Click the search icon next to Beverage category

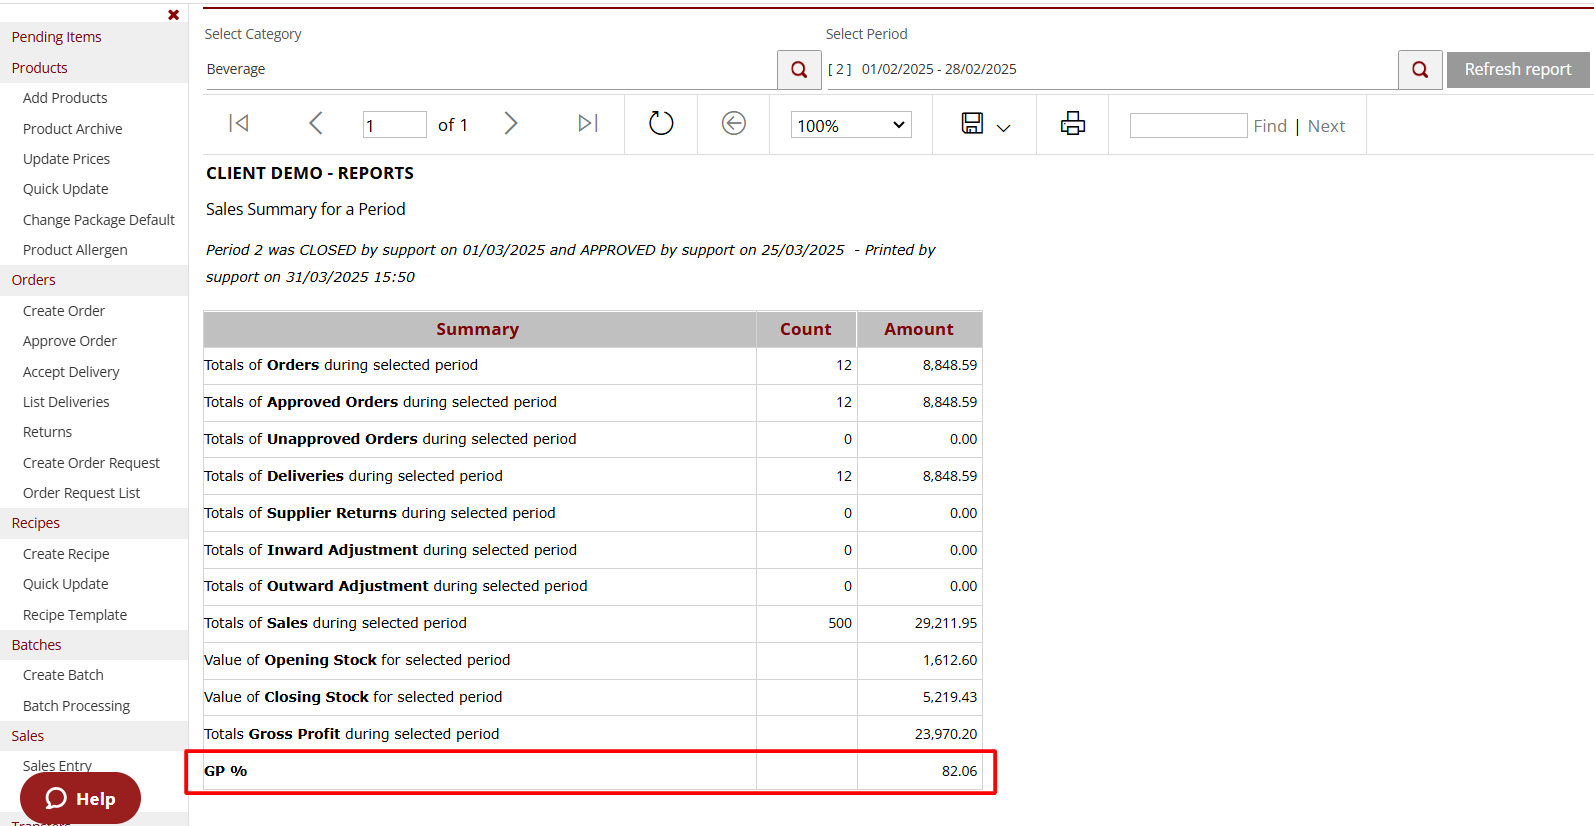pos(799,70)
